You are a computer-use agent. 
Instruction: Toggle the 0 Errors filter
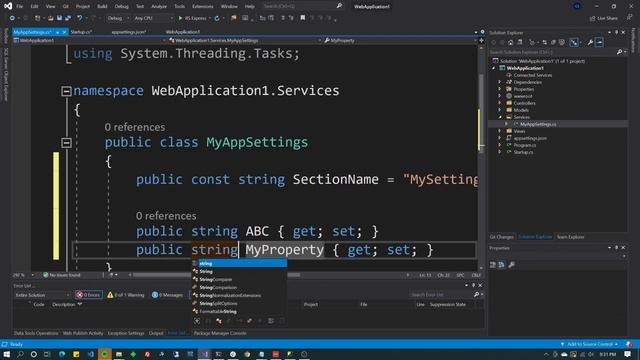point(89,295)
